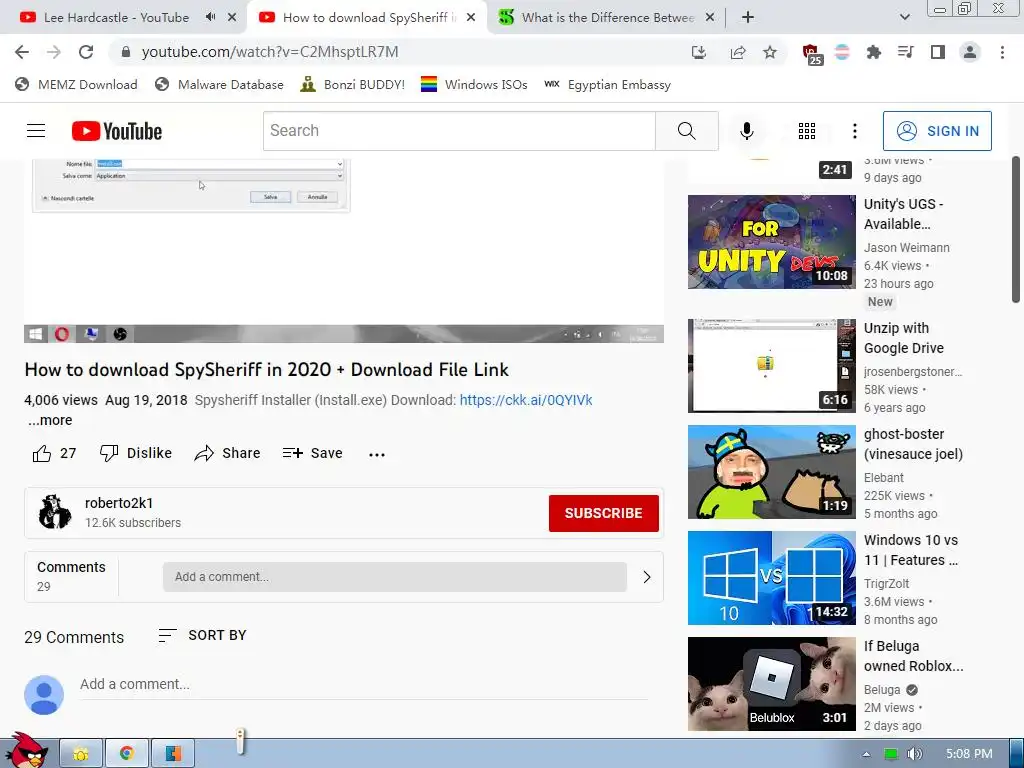Image resolution: width=1024 pixels, height=768 pixels.
Task: Switch to the What is the Difference tab
Action: [x=607, y=18]
